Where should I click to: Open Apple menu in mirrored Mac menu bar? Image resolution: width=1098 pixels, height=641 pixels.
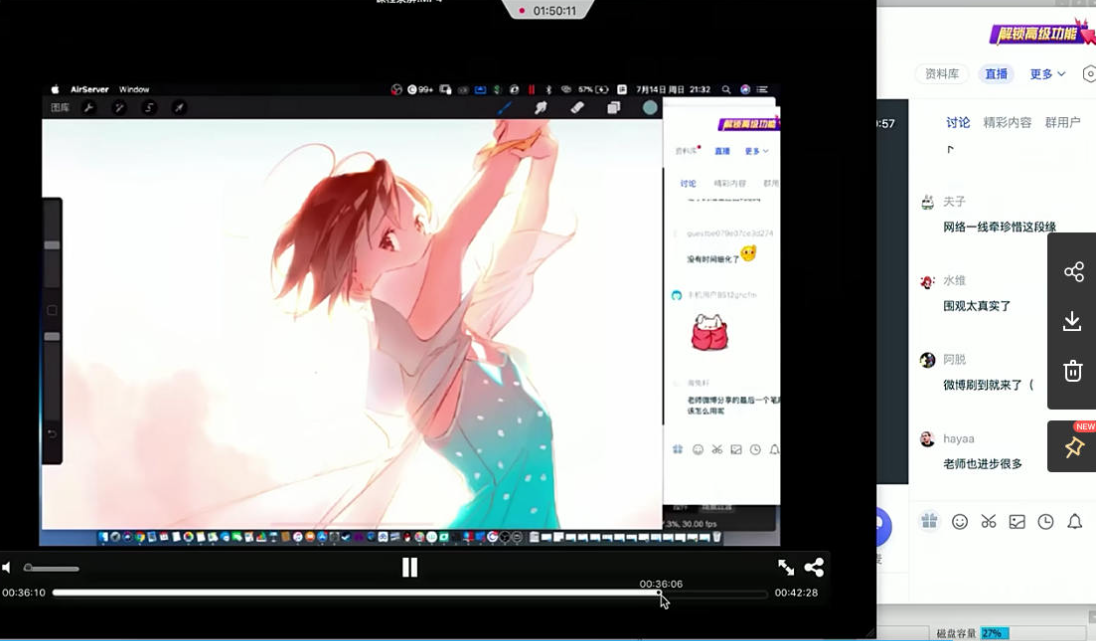click(x=55, y=90)
